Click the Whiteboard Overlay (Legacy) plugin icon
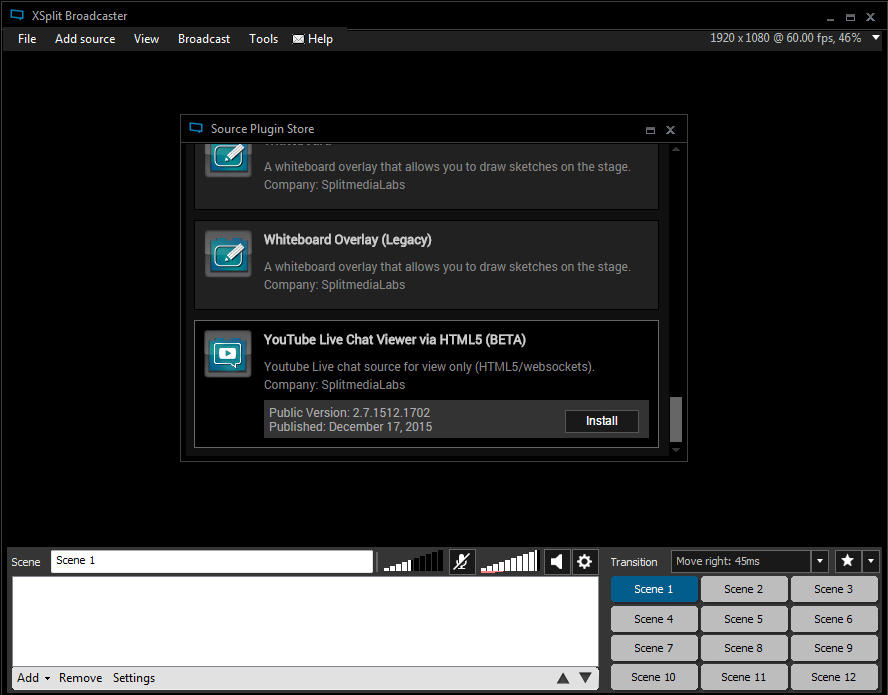The height and width of the screenshot is (695, 888). [227, 254]
